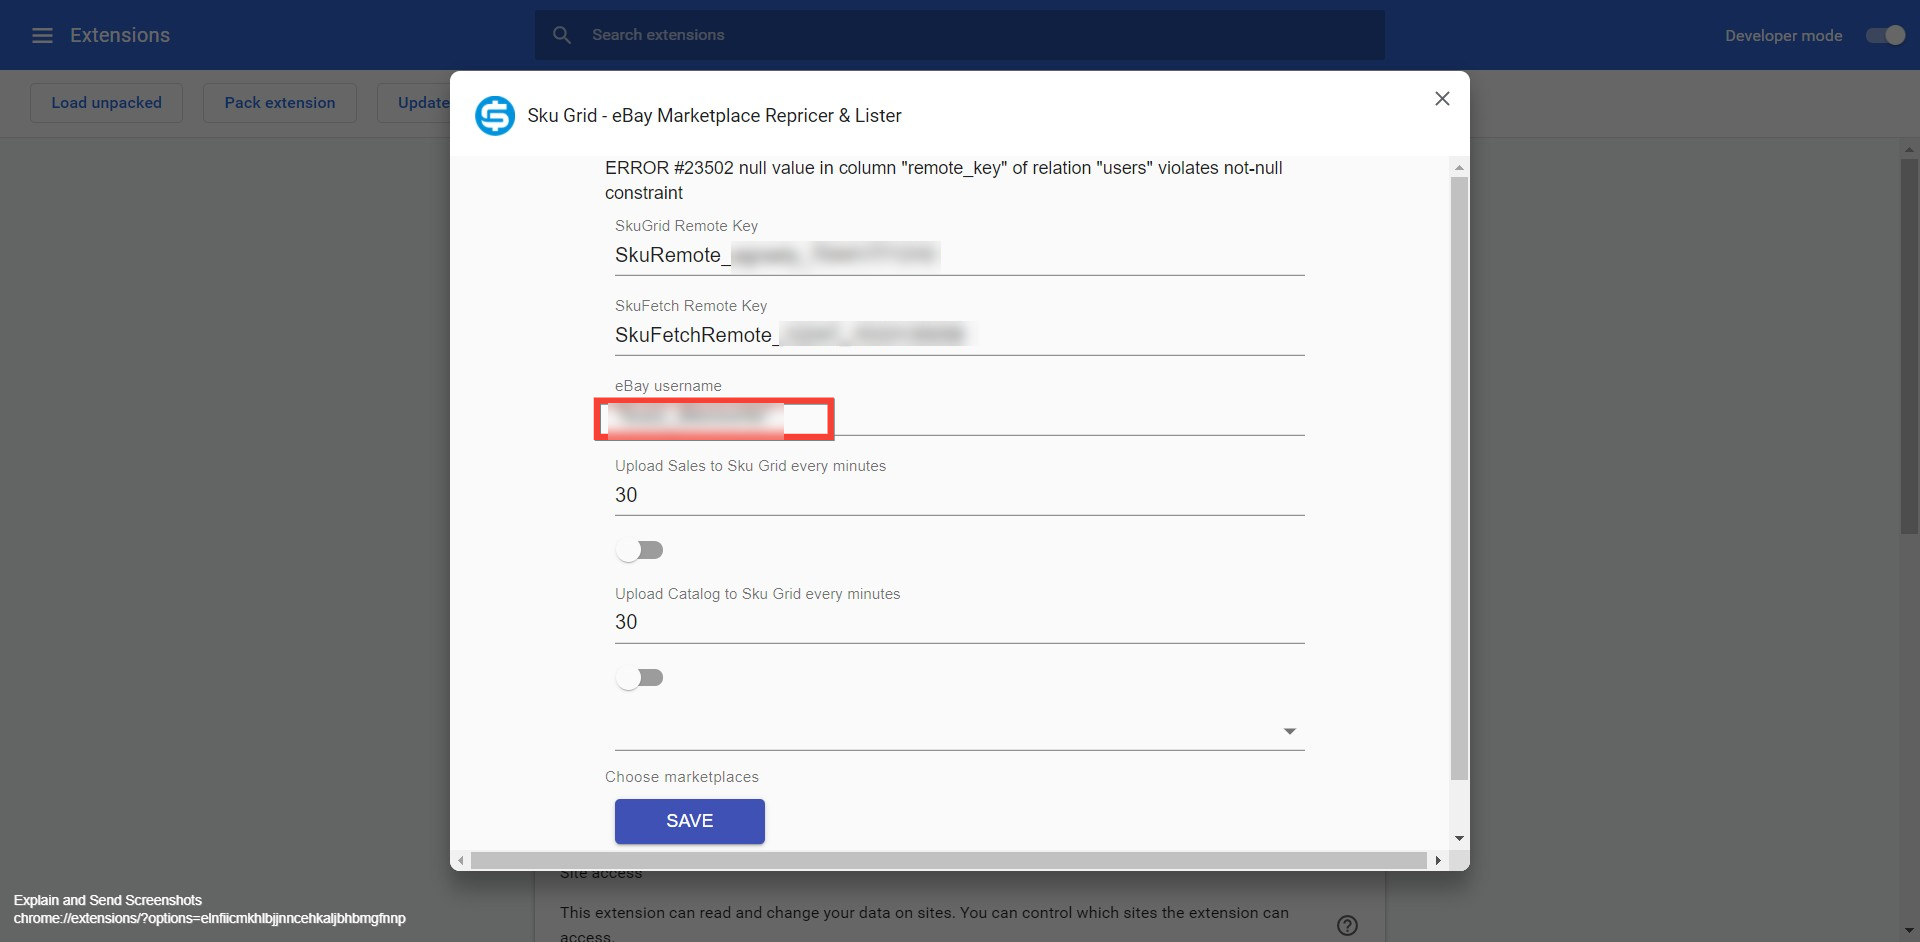This screenshot has width=1920, height=942.
Task: Click dialog vertical scrollbar down arrow
Action: coord(1459,839)
